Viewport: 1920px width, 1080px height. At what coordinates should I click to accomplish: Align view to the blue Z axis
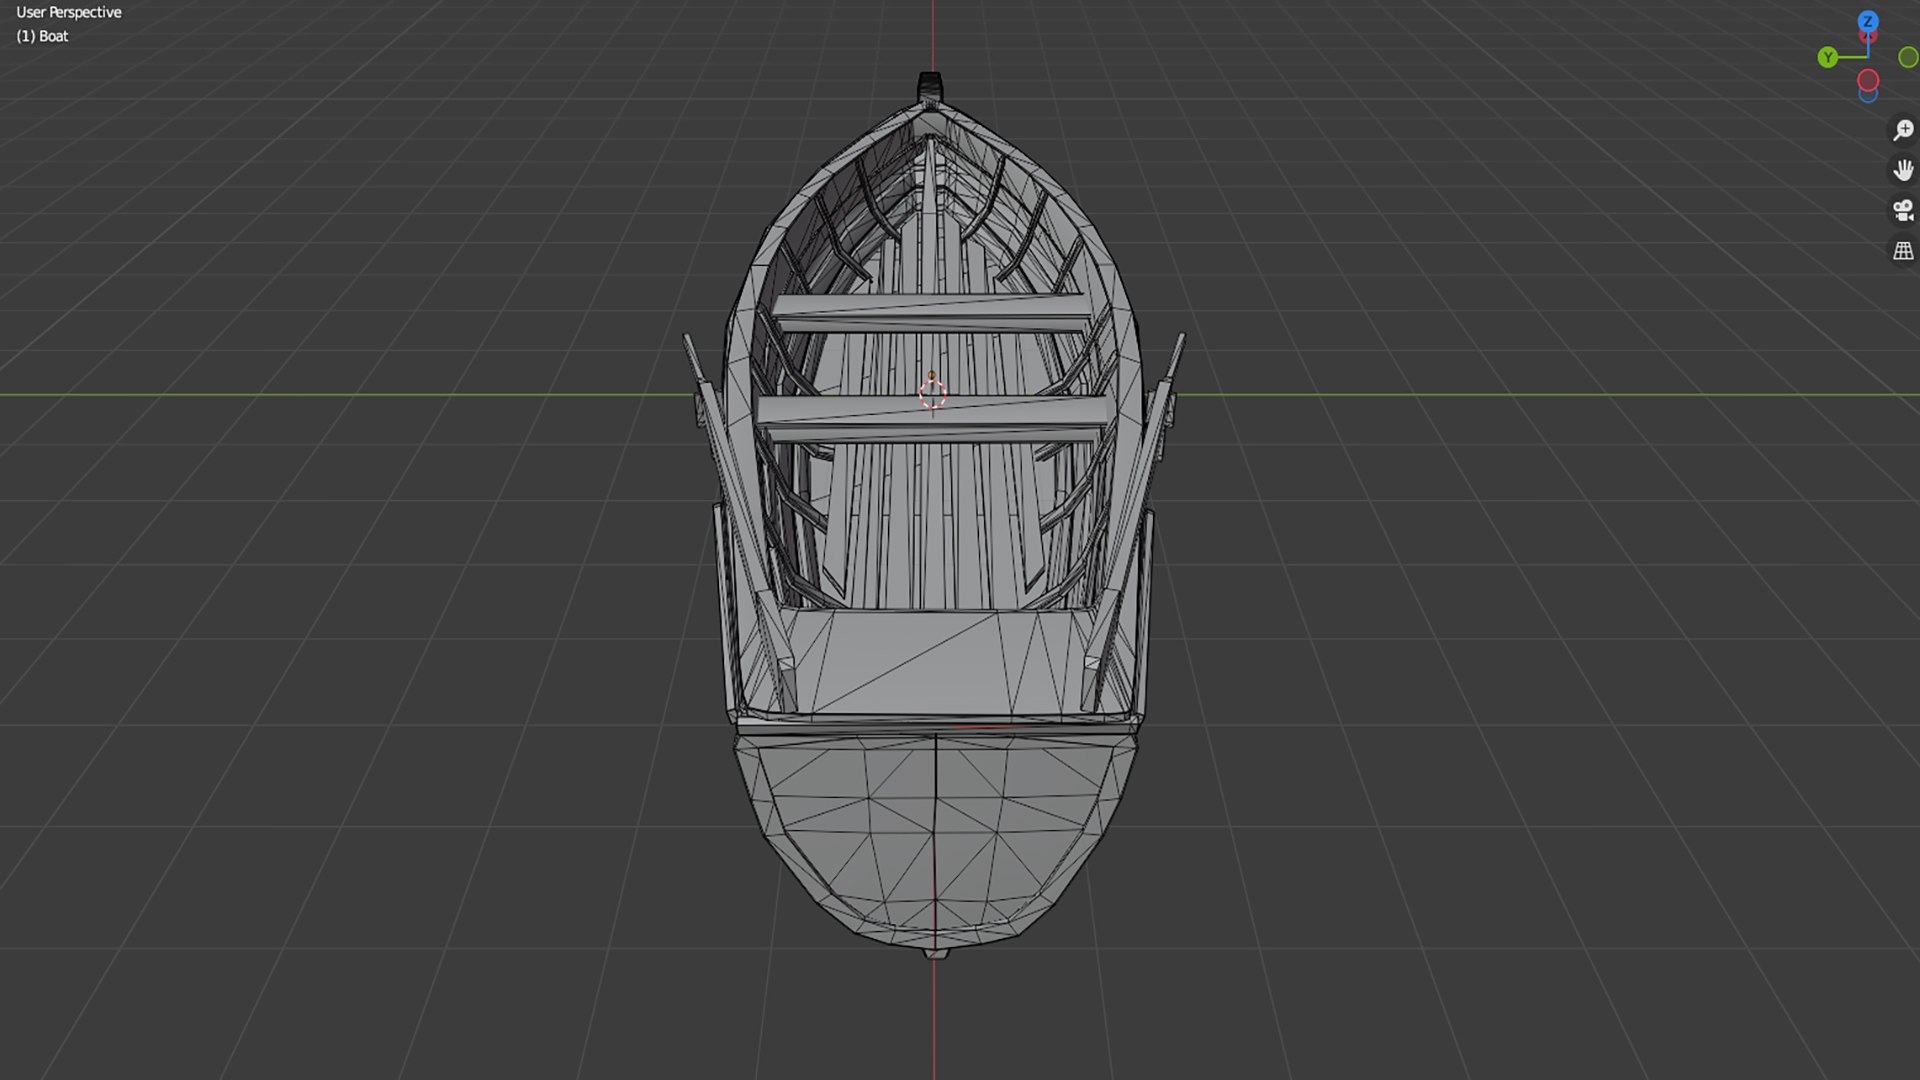[1867, 21]
